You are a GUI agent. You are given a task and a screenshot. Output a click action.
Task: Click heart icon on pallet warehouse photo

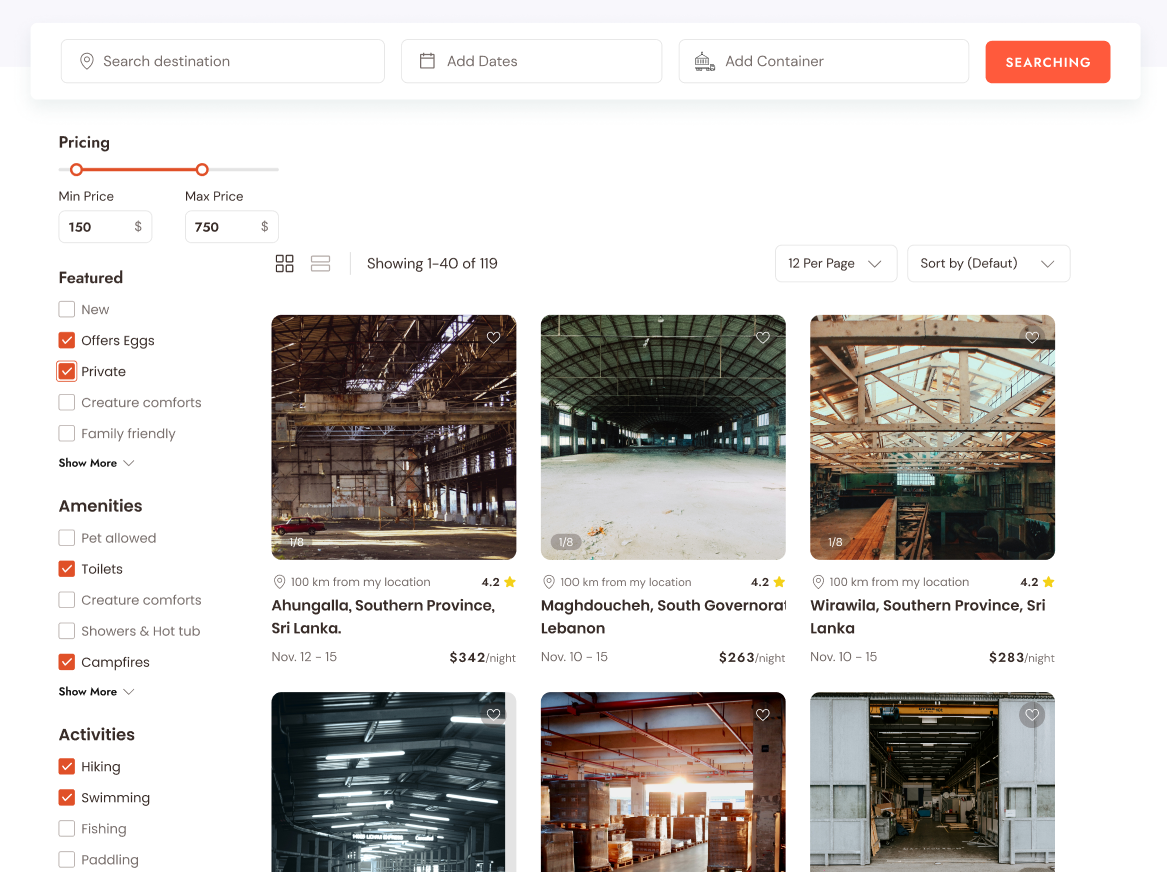click(763, 715)
